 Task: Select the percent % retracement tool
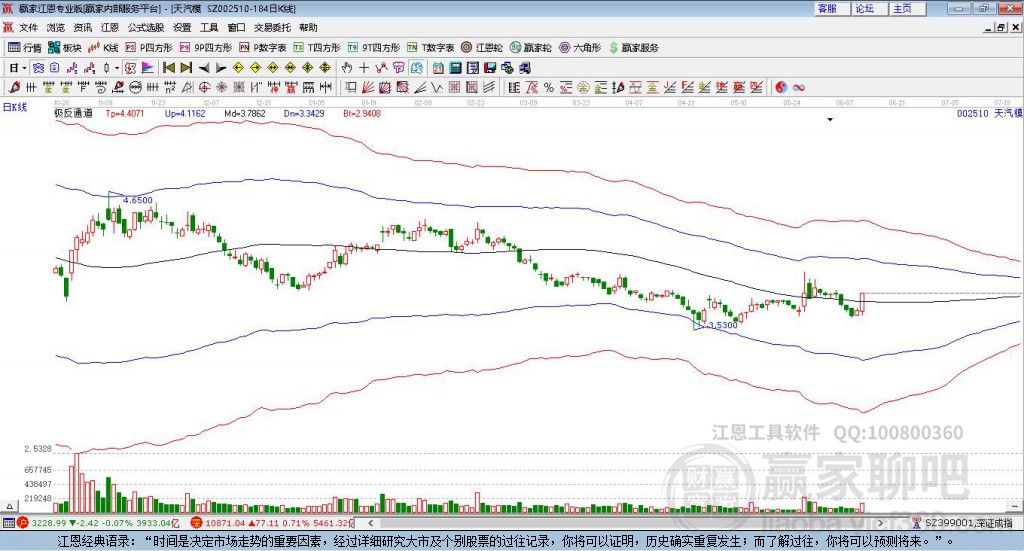point(549,87)
